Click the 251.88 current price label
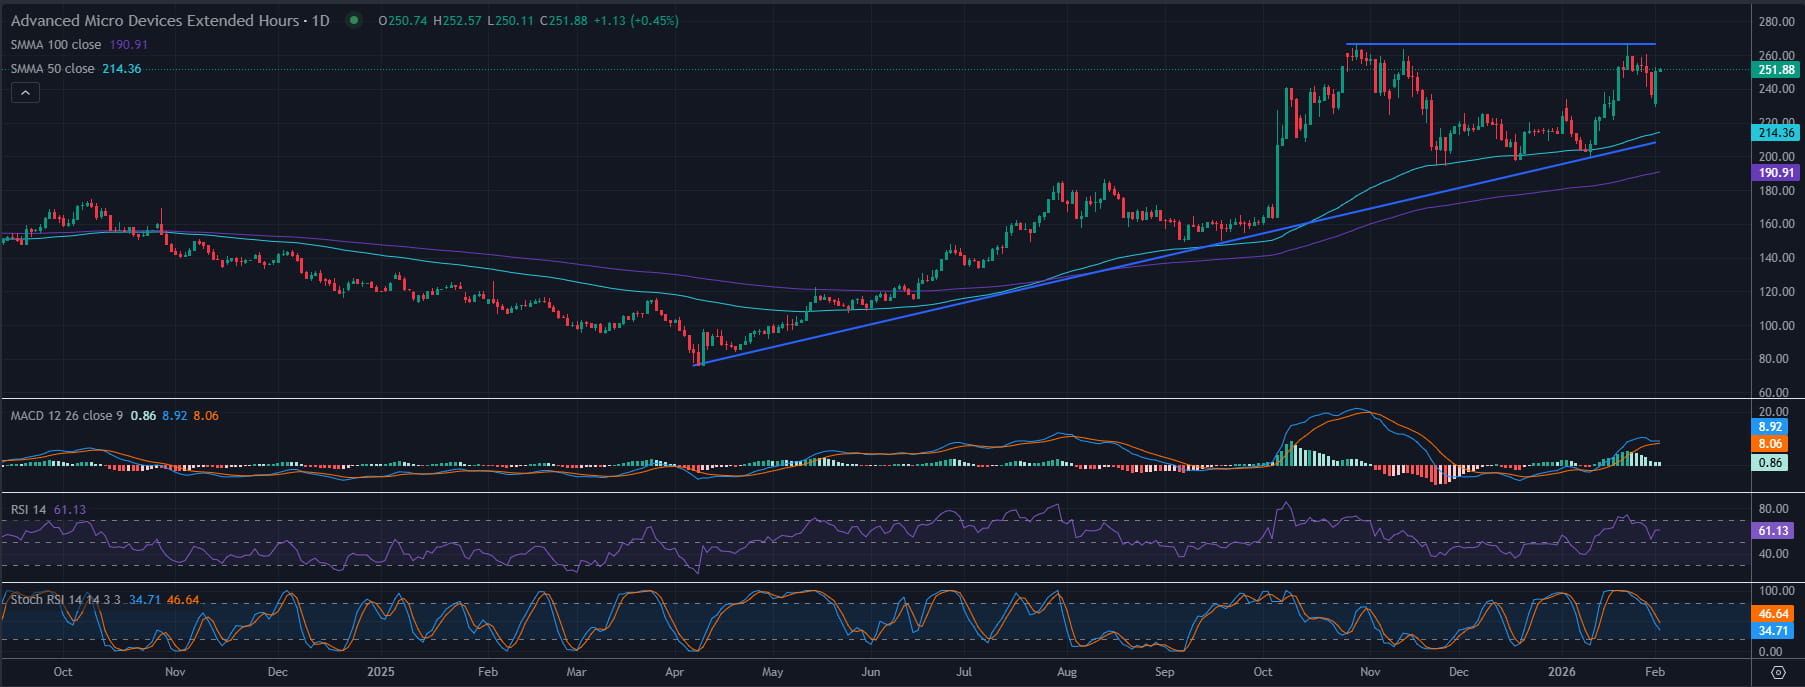The width and height of the screenshot is (1805, 687). pos(1776,70)
